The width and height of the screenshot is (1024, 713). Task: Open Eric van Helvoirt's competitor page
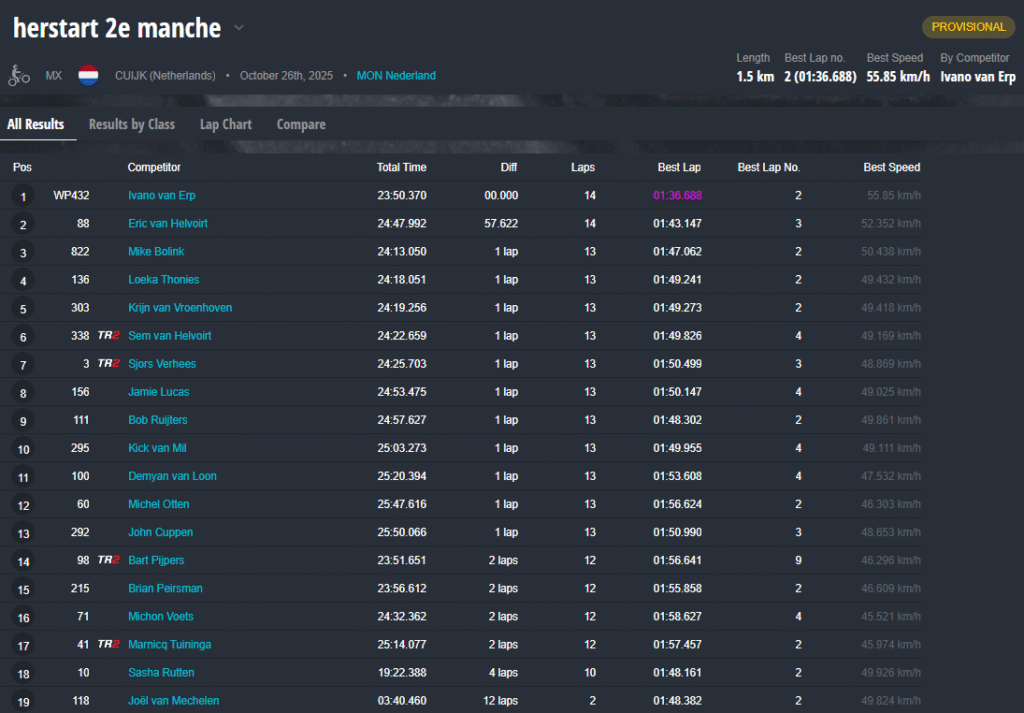(x=168, y=224)
